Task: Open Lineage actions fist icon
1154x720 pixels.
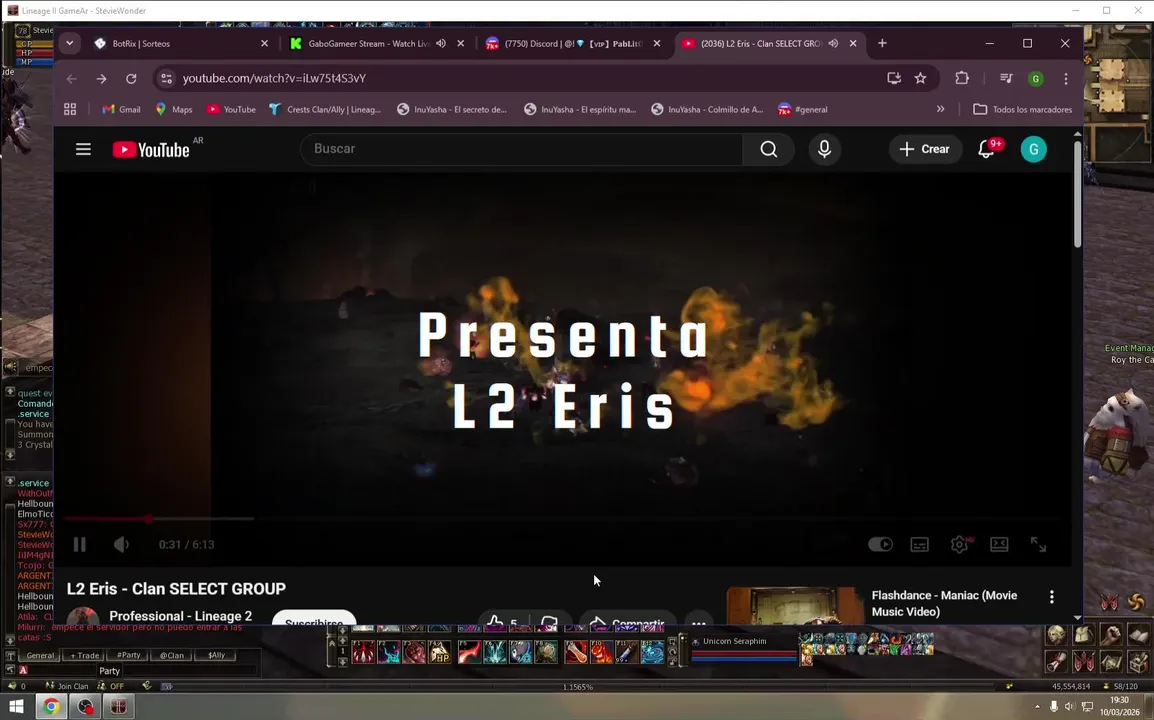Action: pyautogui.click(x=1111, y=635)
